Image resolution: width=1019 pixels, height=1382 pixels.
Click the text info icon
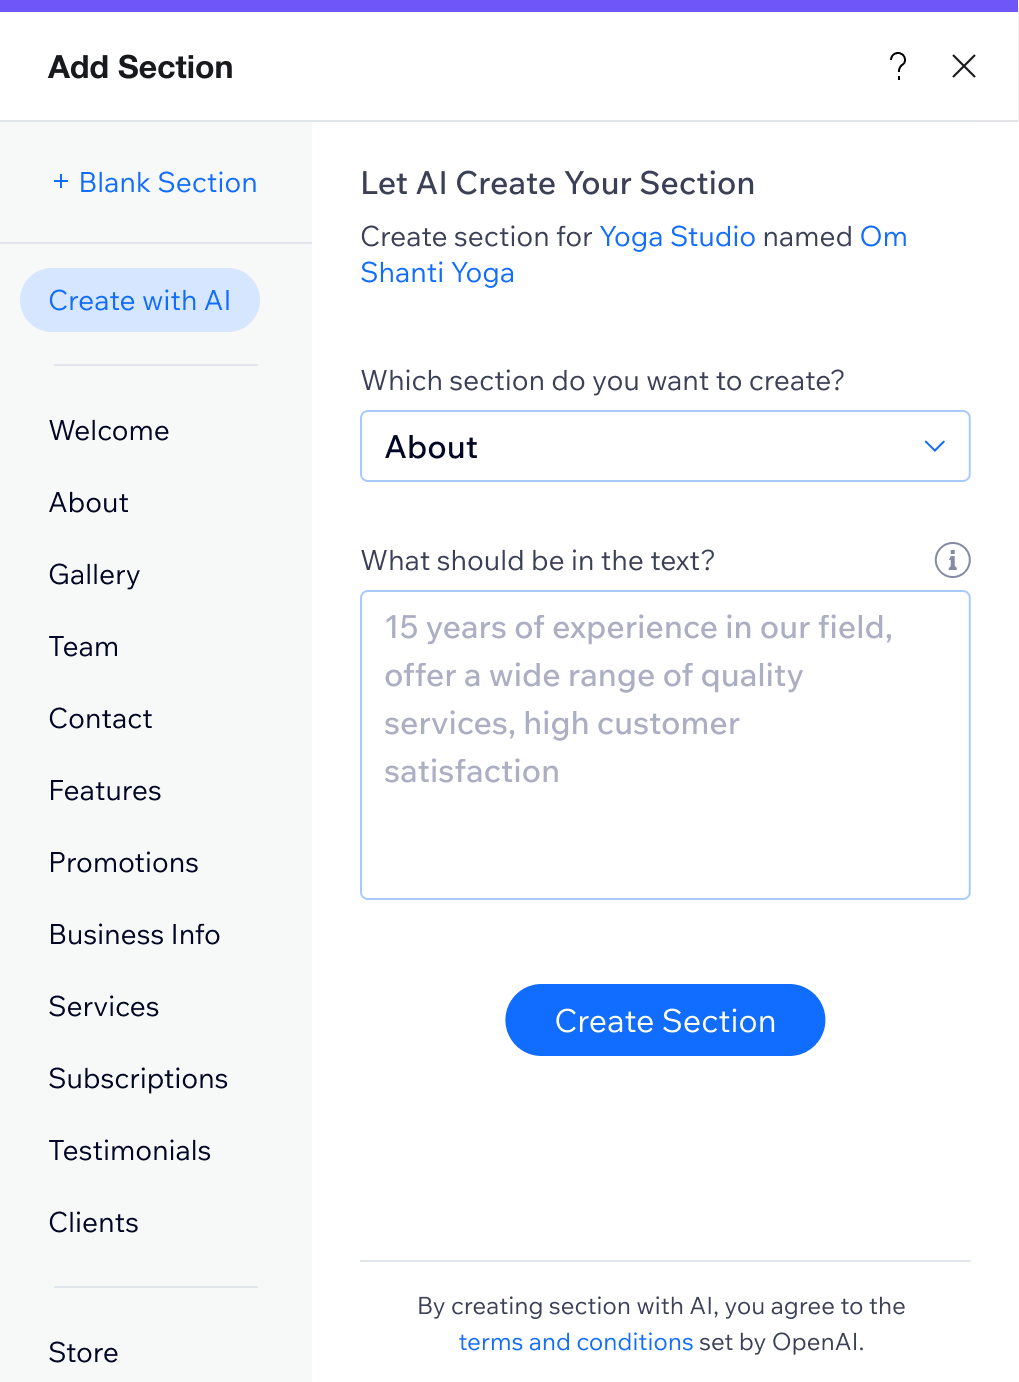952,560
